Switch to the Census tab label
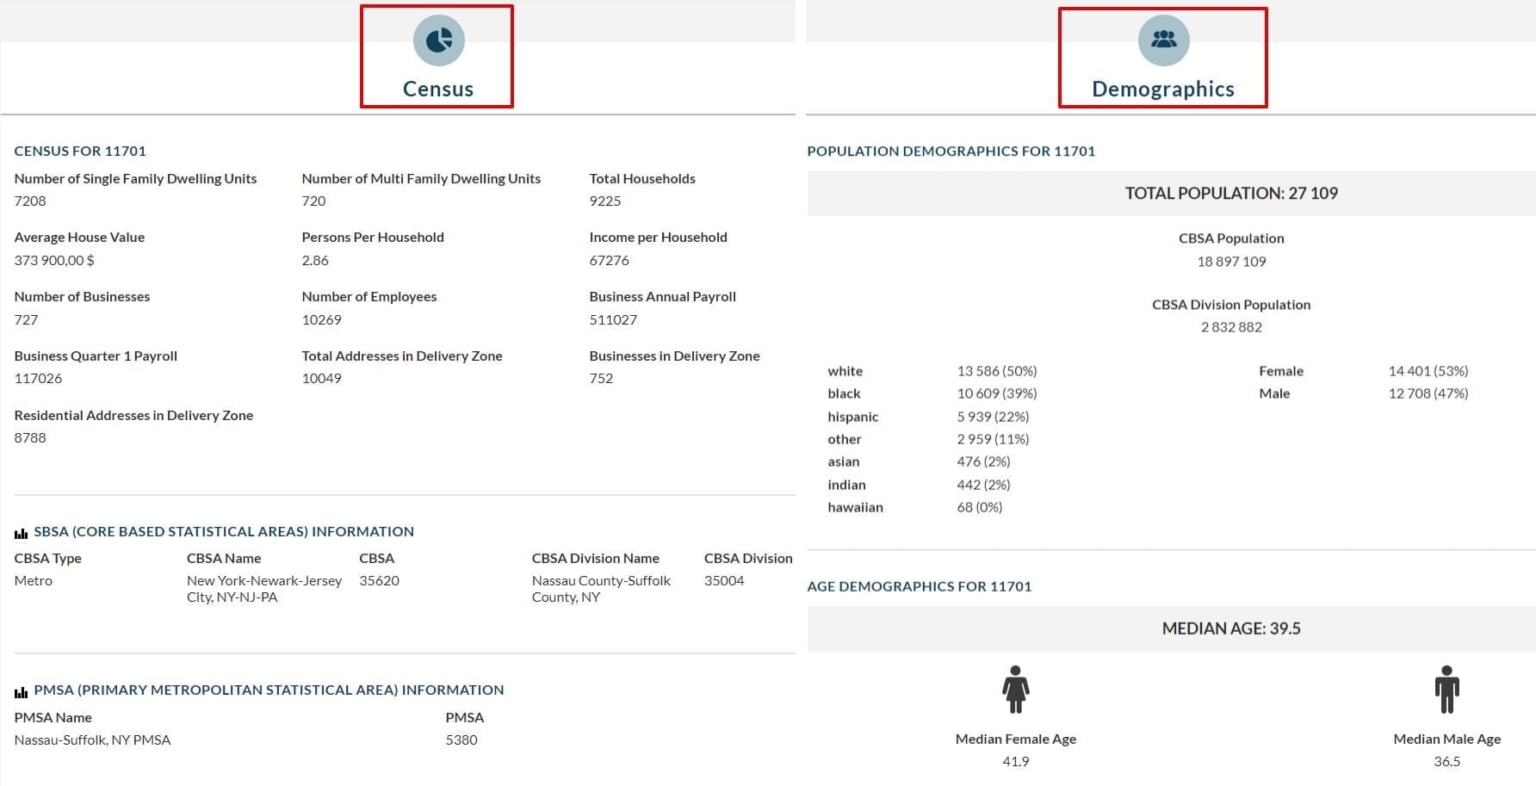The width and height of the screenshot is (1536, 786). point(438,89)
